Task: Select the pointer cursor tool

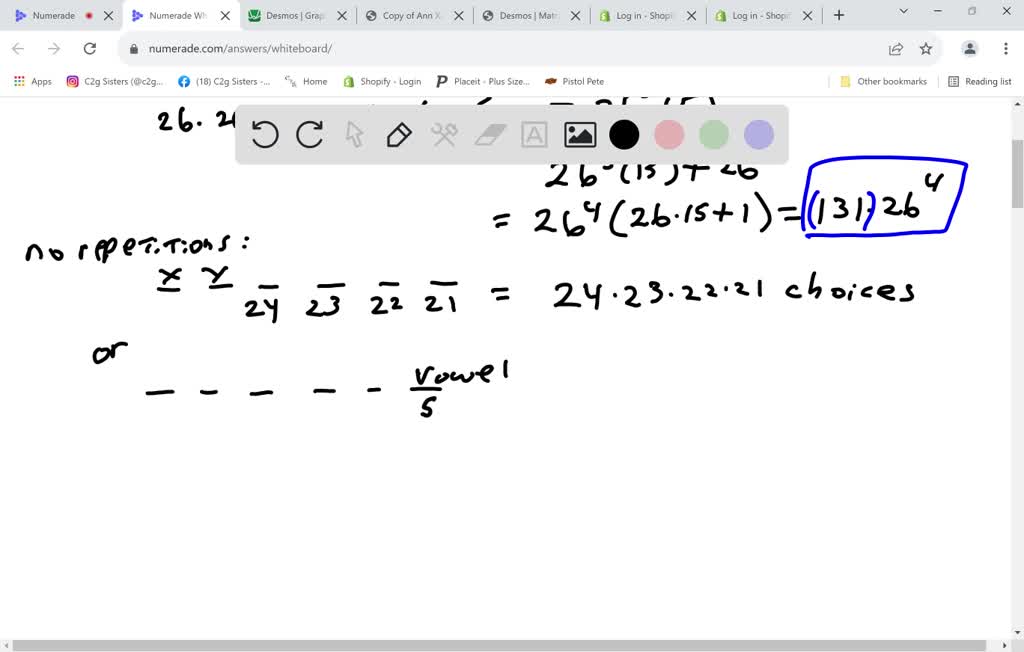Action: 355,135
